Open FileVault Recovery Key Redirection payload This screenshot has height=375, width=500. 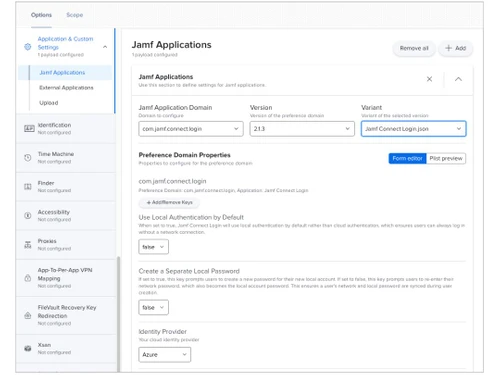(x=66, y=315)
